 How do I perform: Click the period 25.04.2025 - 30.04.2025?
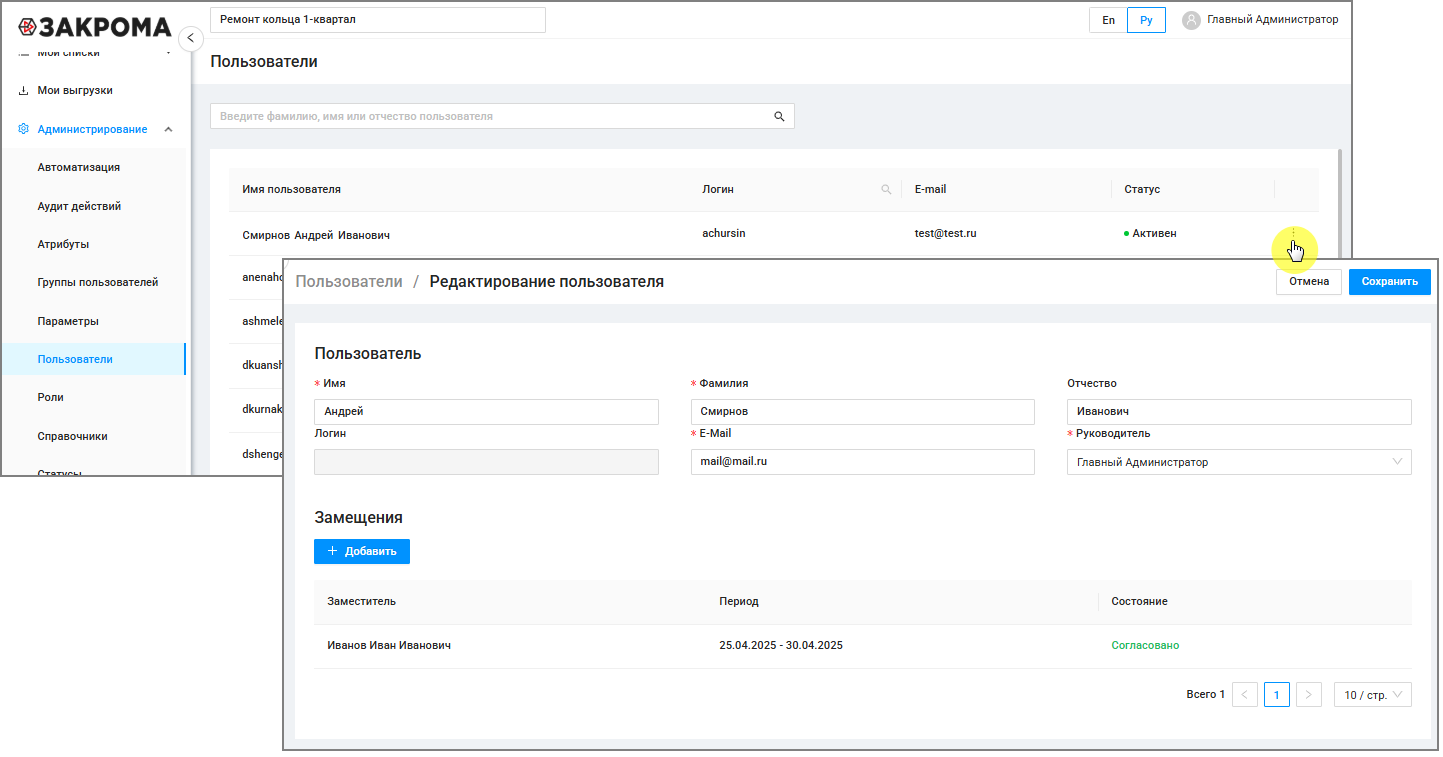[781, 646]
